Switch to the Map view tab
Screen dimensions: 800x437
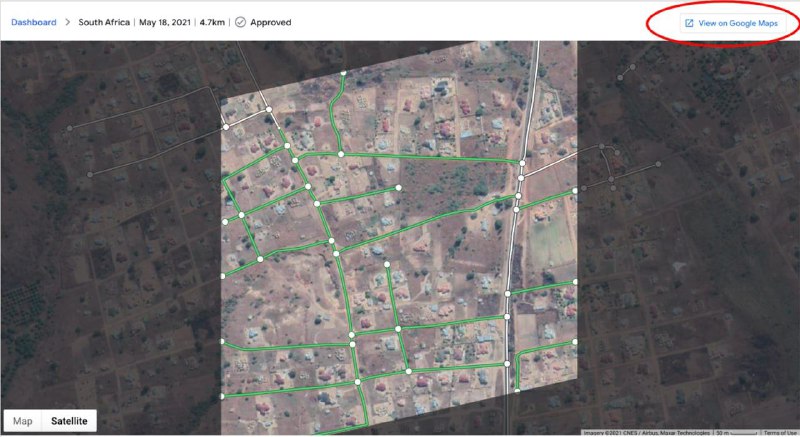[22, 421]
